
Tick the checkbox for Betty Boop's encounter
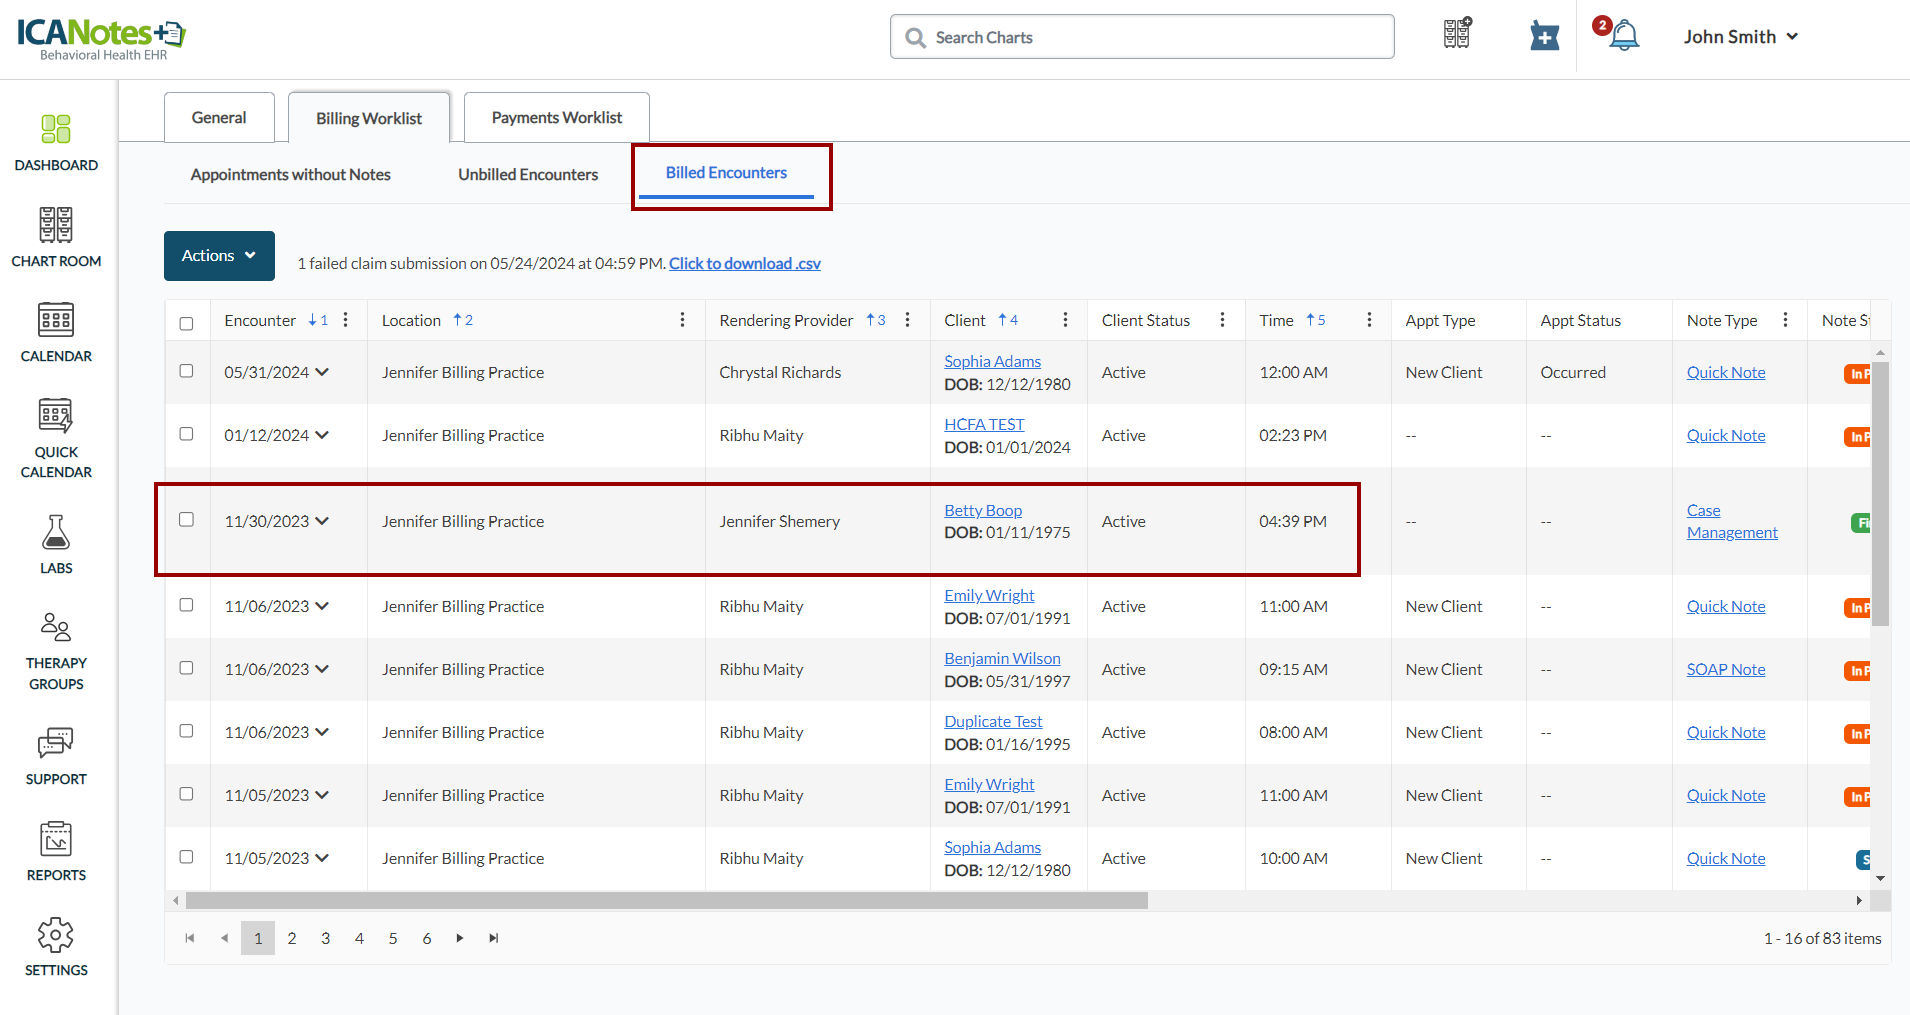point(186,520)
